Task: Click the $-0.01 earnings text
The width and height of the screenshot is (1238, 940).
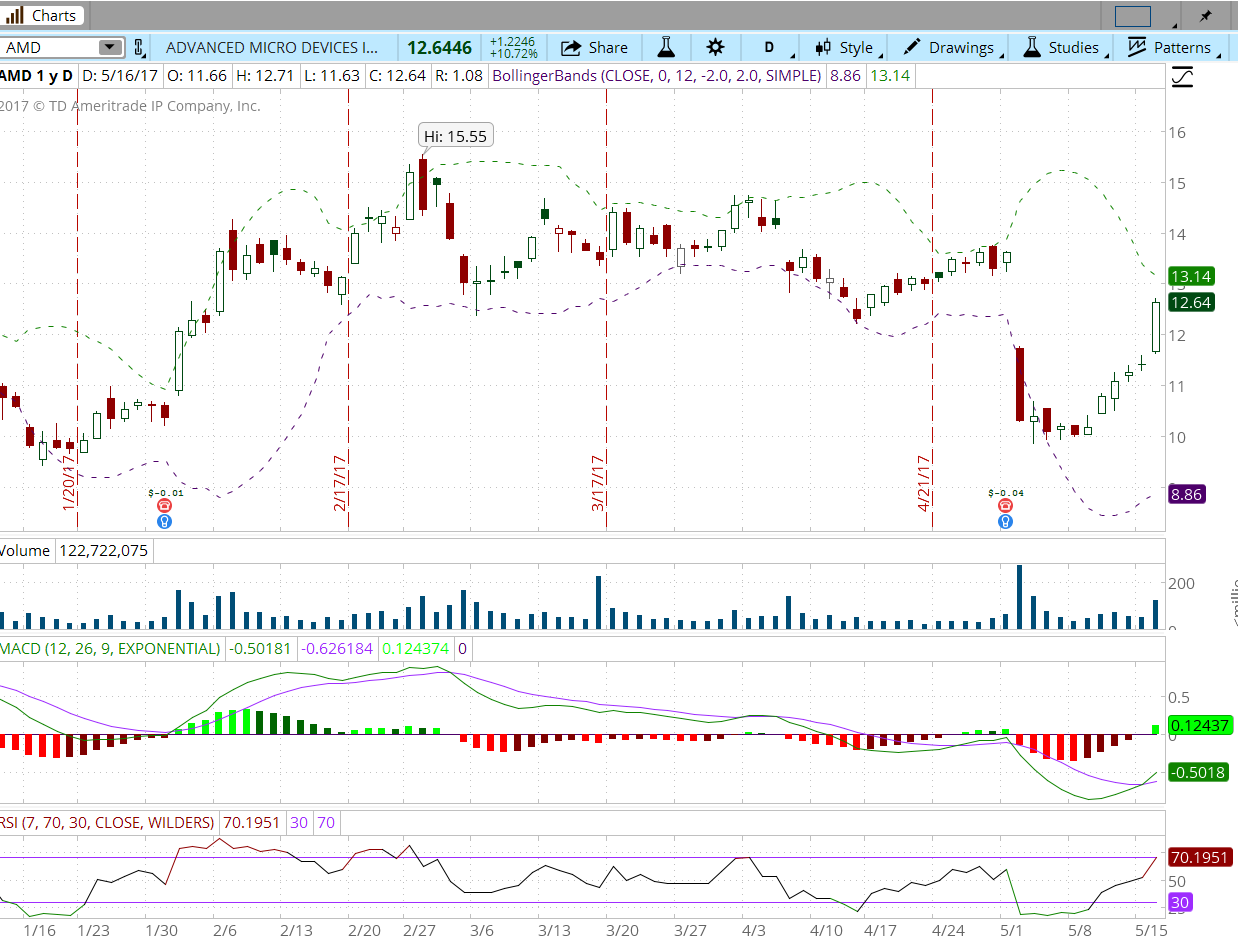Action: click(x=166, y=492)
